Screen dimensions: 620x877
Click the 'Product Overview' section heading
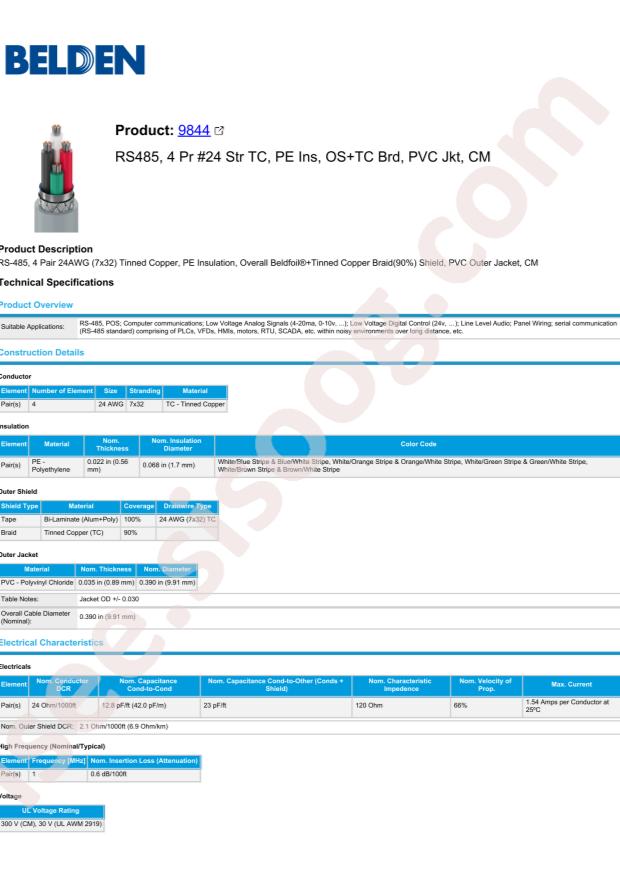coord(36,305)
